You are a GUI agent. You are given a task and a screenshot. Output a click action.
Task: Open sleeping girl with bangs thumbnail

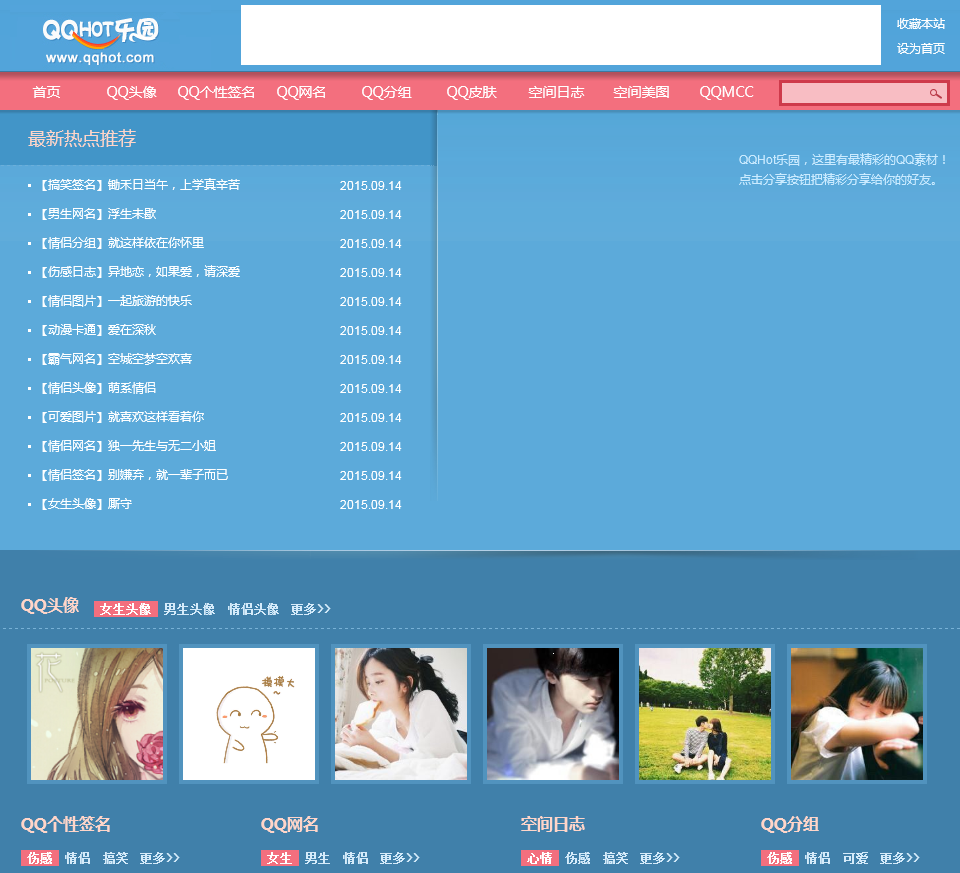(857, 714)
